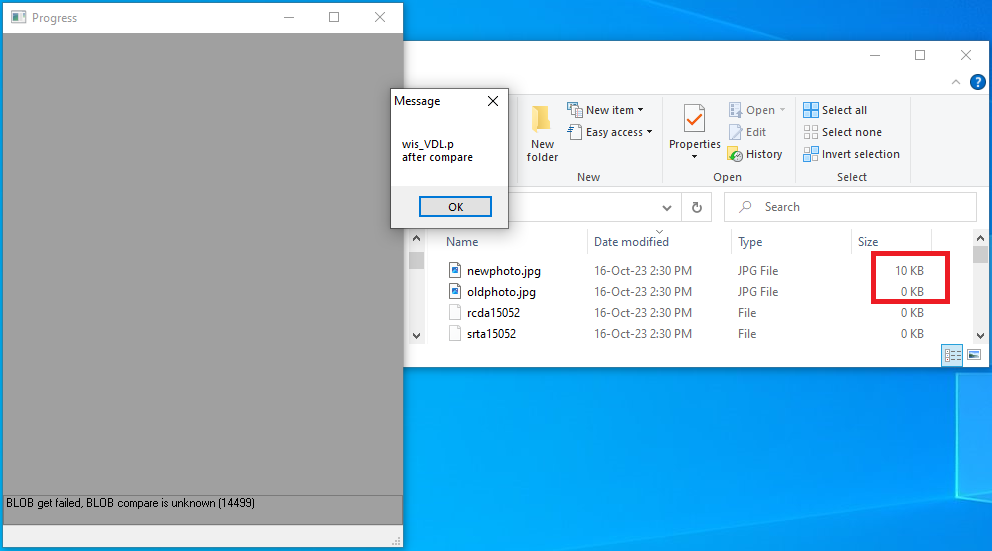The height and width of the screenshot is (551, 992).
Task: Click the refresh button beside address bar
Action: pyautogui.click(x=697, y=207)
